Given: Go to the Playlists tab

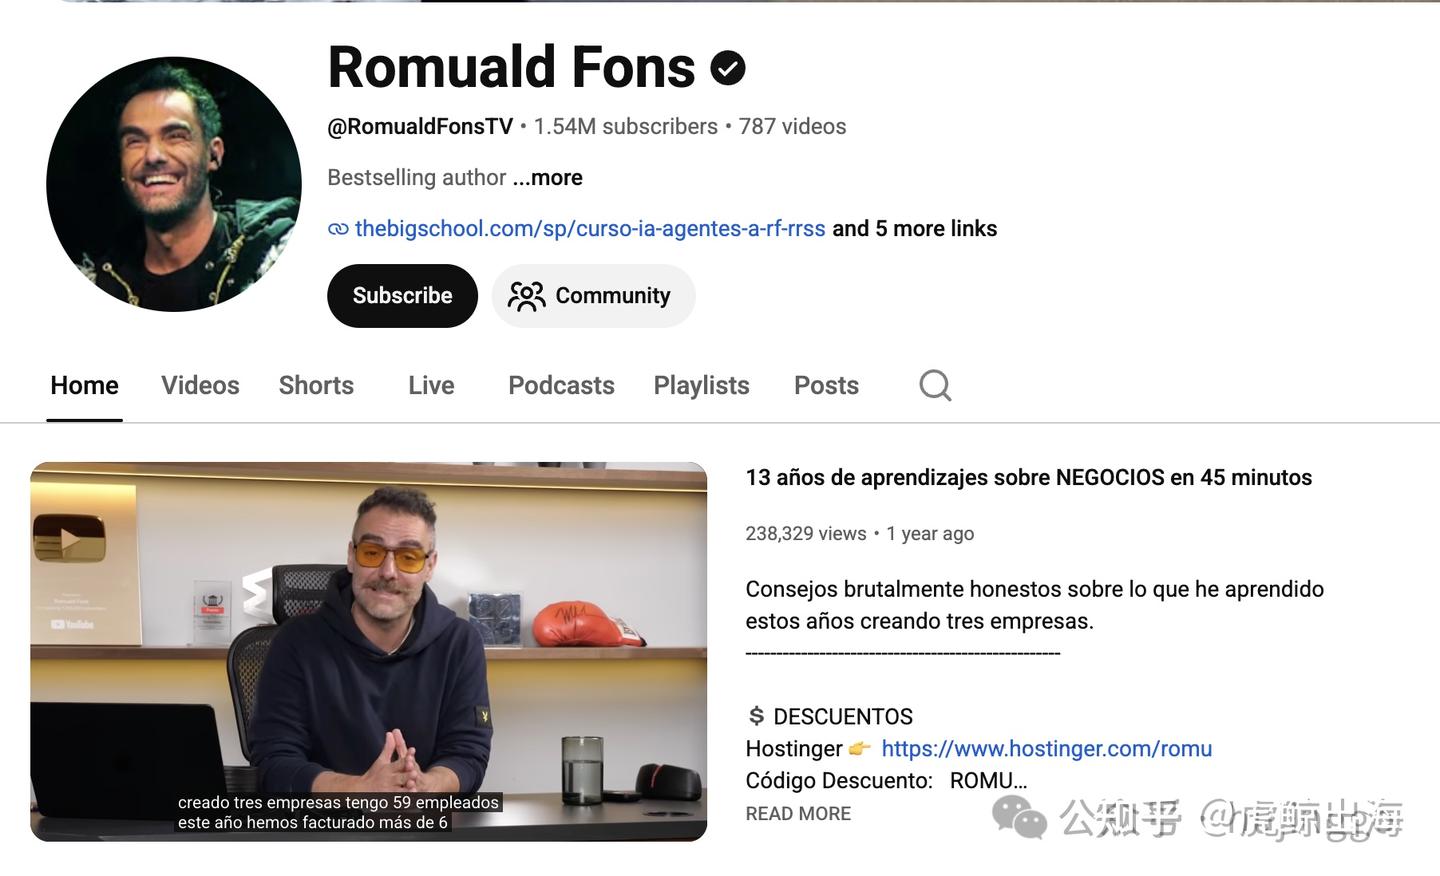Looking at the screenshot, I should click(x=701, y=385).
